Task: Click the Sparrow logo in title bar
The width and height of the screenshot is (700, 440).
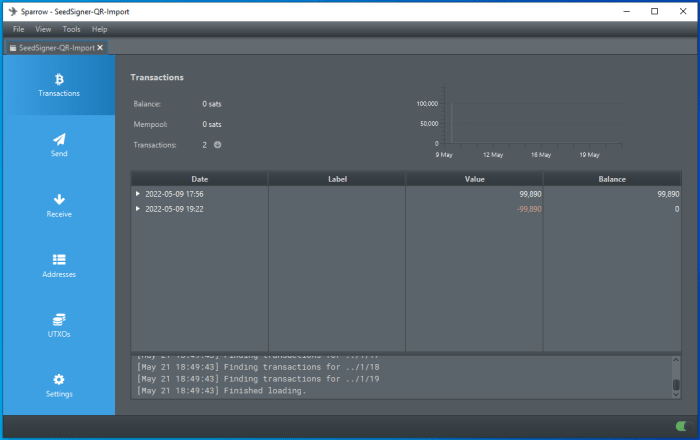Action: click(12, 11)
